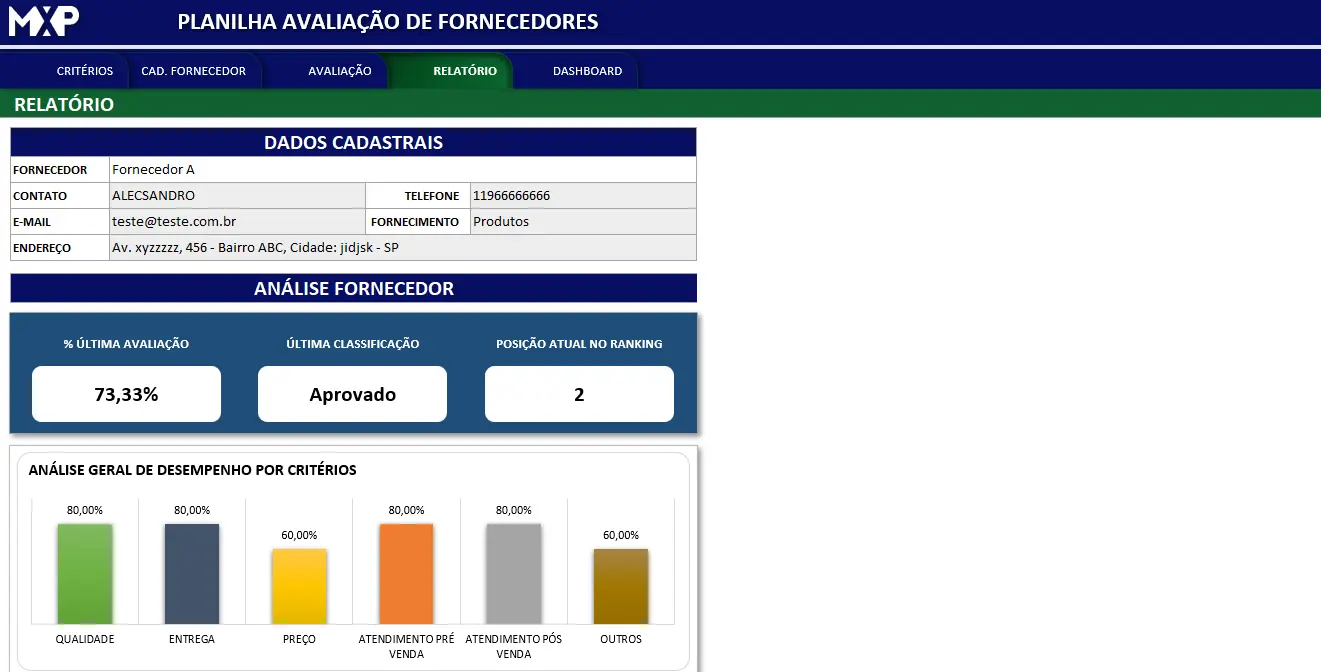Click the yellow Preço bar
Screen dimensions: 1321x672
point(299,586)
